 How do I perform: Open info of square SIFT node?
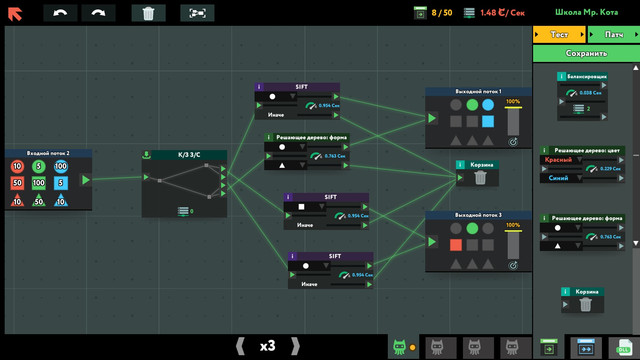[x=288, y=197]
